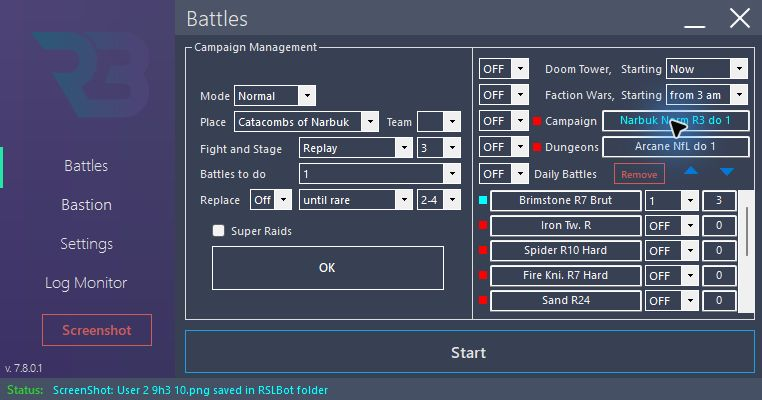Open Place dropdown showing Catacombs of Narbuk

[306, 122]
